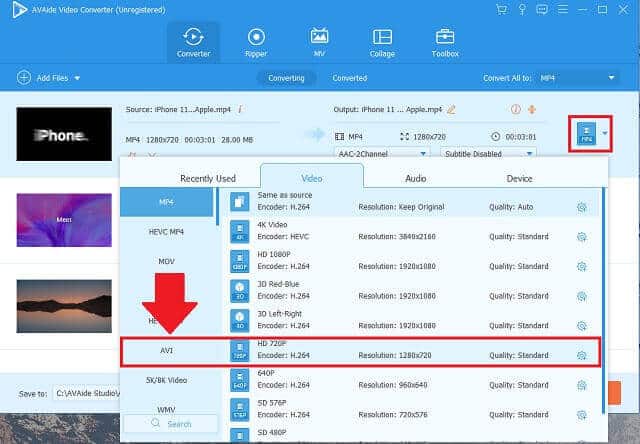The image size is (640, 444).
Task: Click the register key icon
Action: (x=522, y=9)
